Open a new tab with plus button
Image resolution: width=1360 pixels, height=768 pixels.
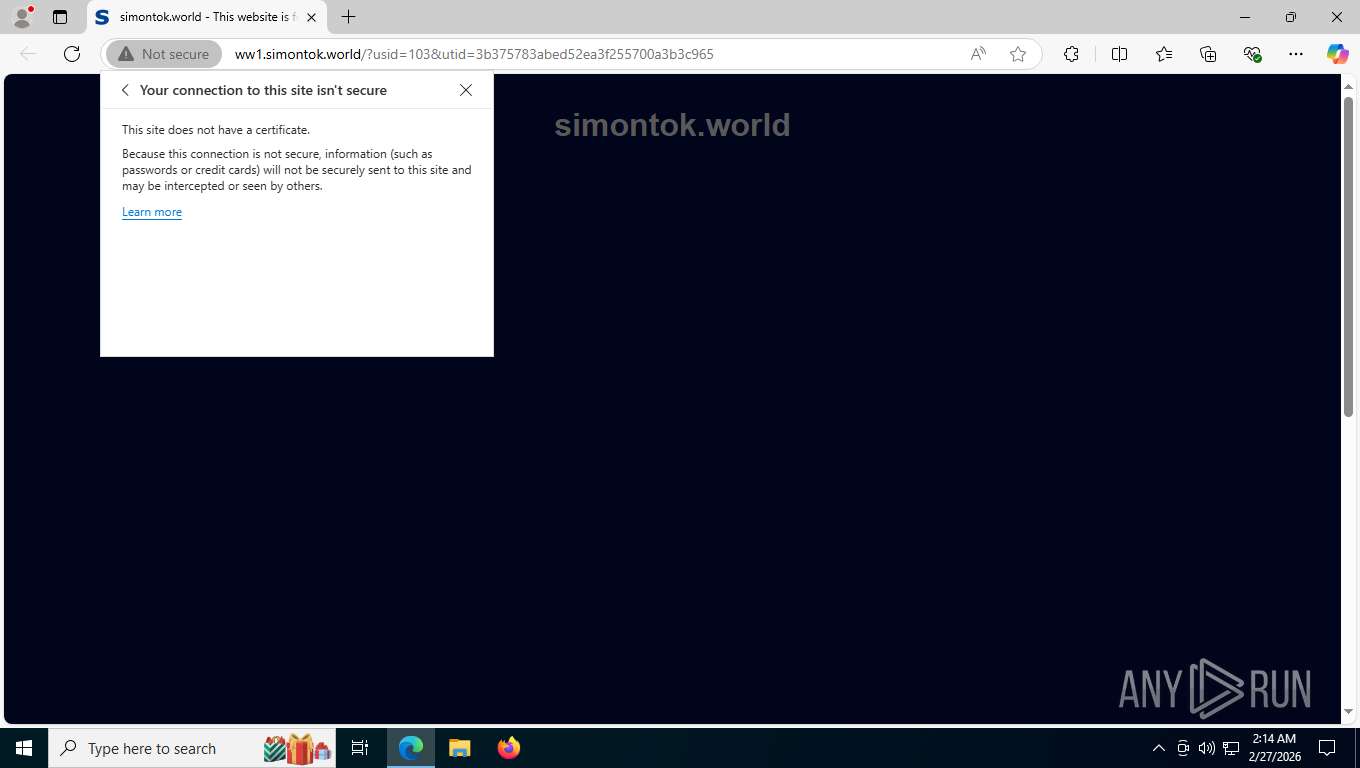click(x=348, y=17)
